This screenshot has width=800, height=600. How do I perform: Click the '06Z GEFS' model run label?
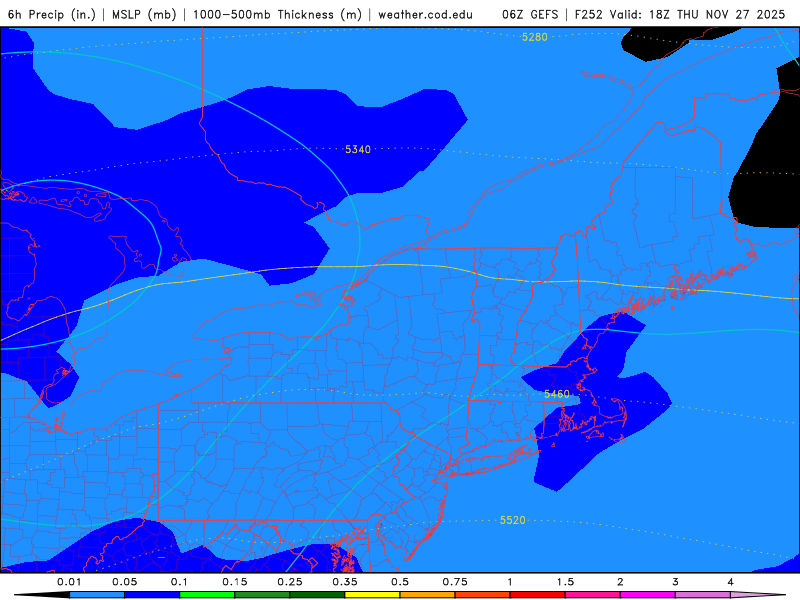click(530, 14)
